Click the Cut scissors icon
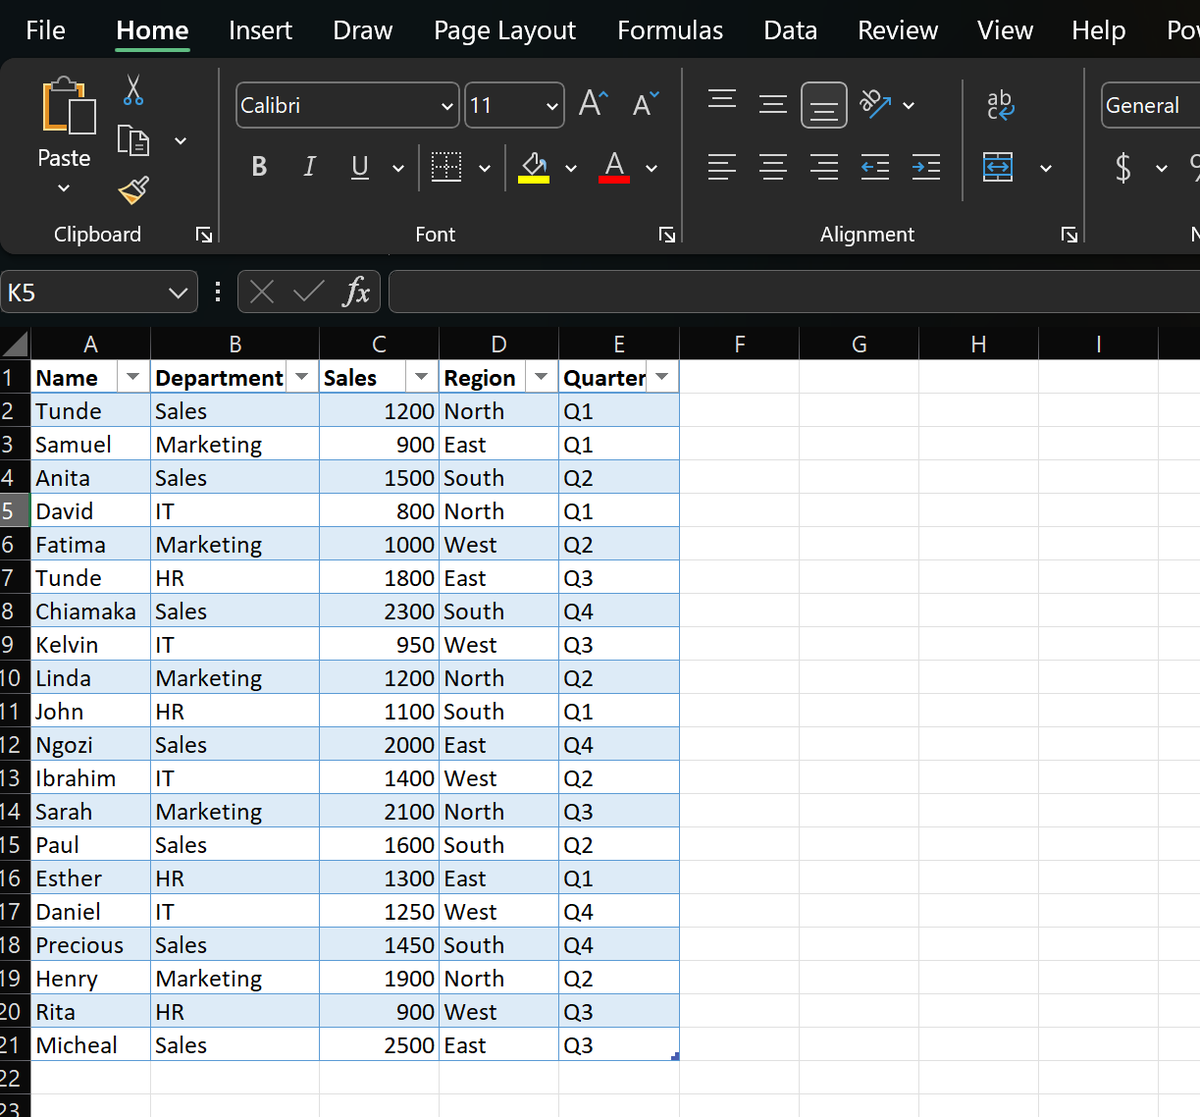The image size is (1200, 1117). [133, 91]
